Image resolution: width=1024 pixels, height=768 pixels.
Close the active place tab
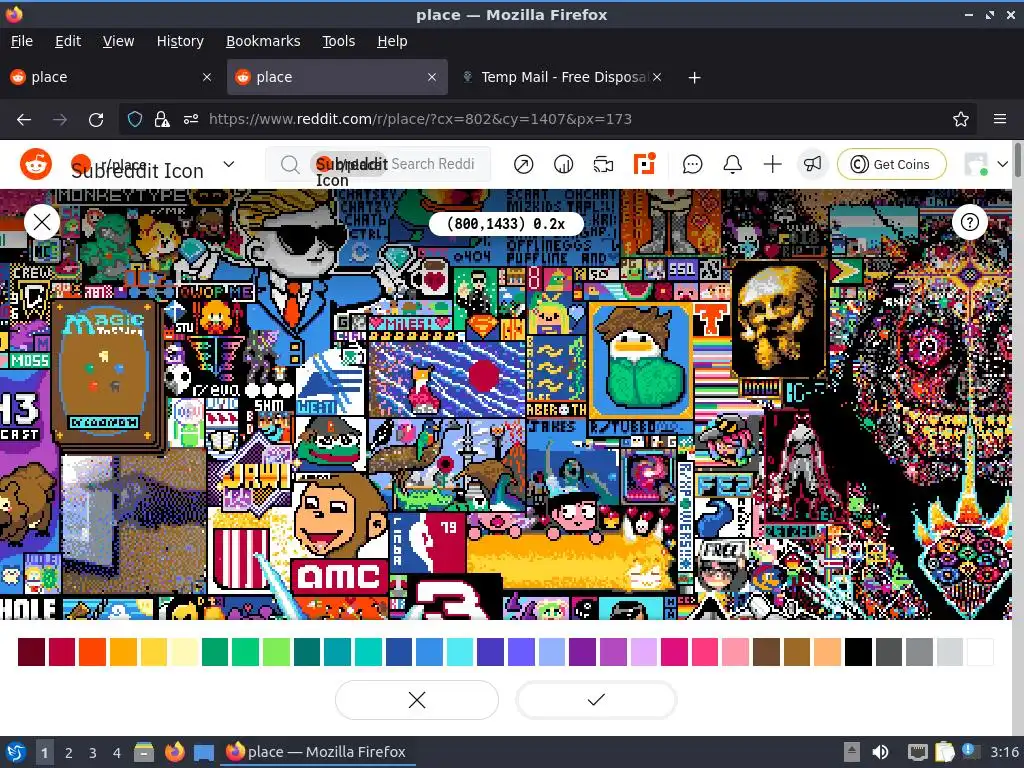[x=432, y=77]
